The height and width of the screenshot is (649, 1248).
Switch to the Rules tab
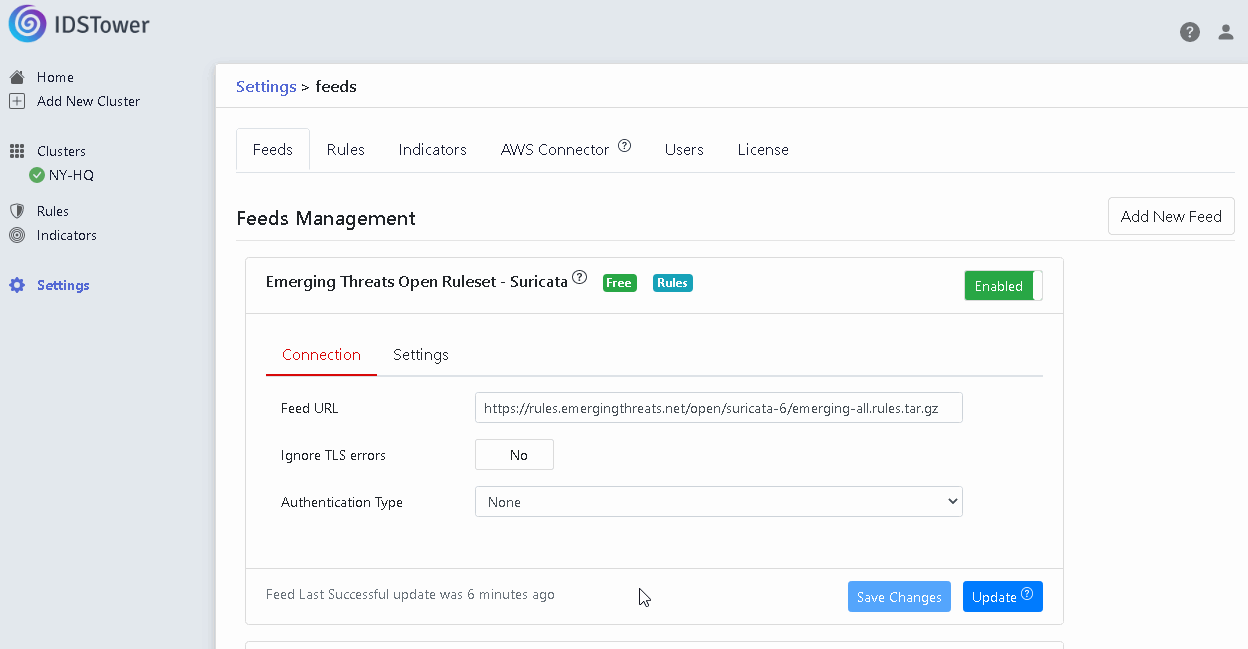point(346,150)
